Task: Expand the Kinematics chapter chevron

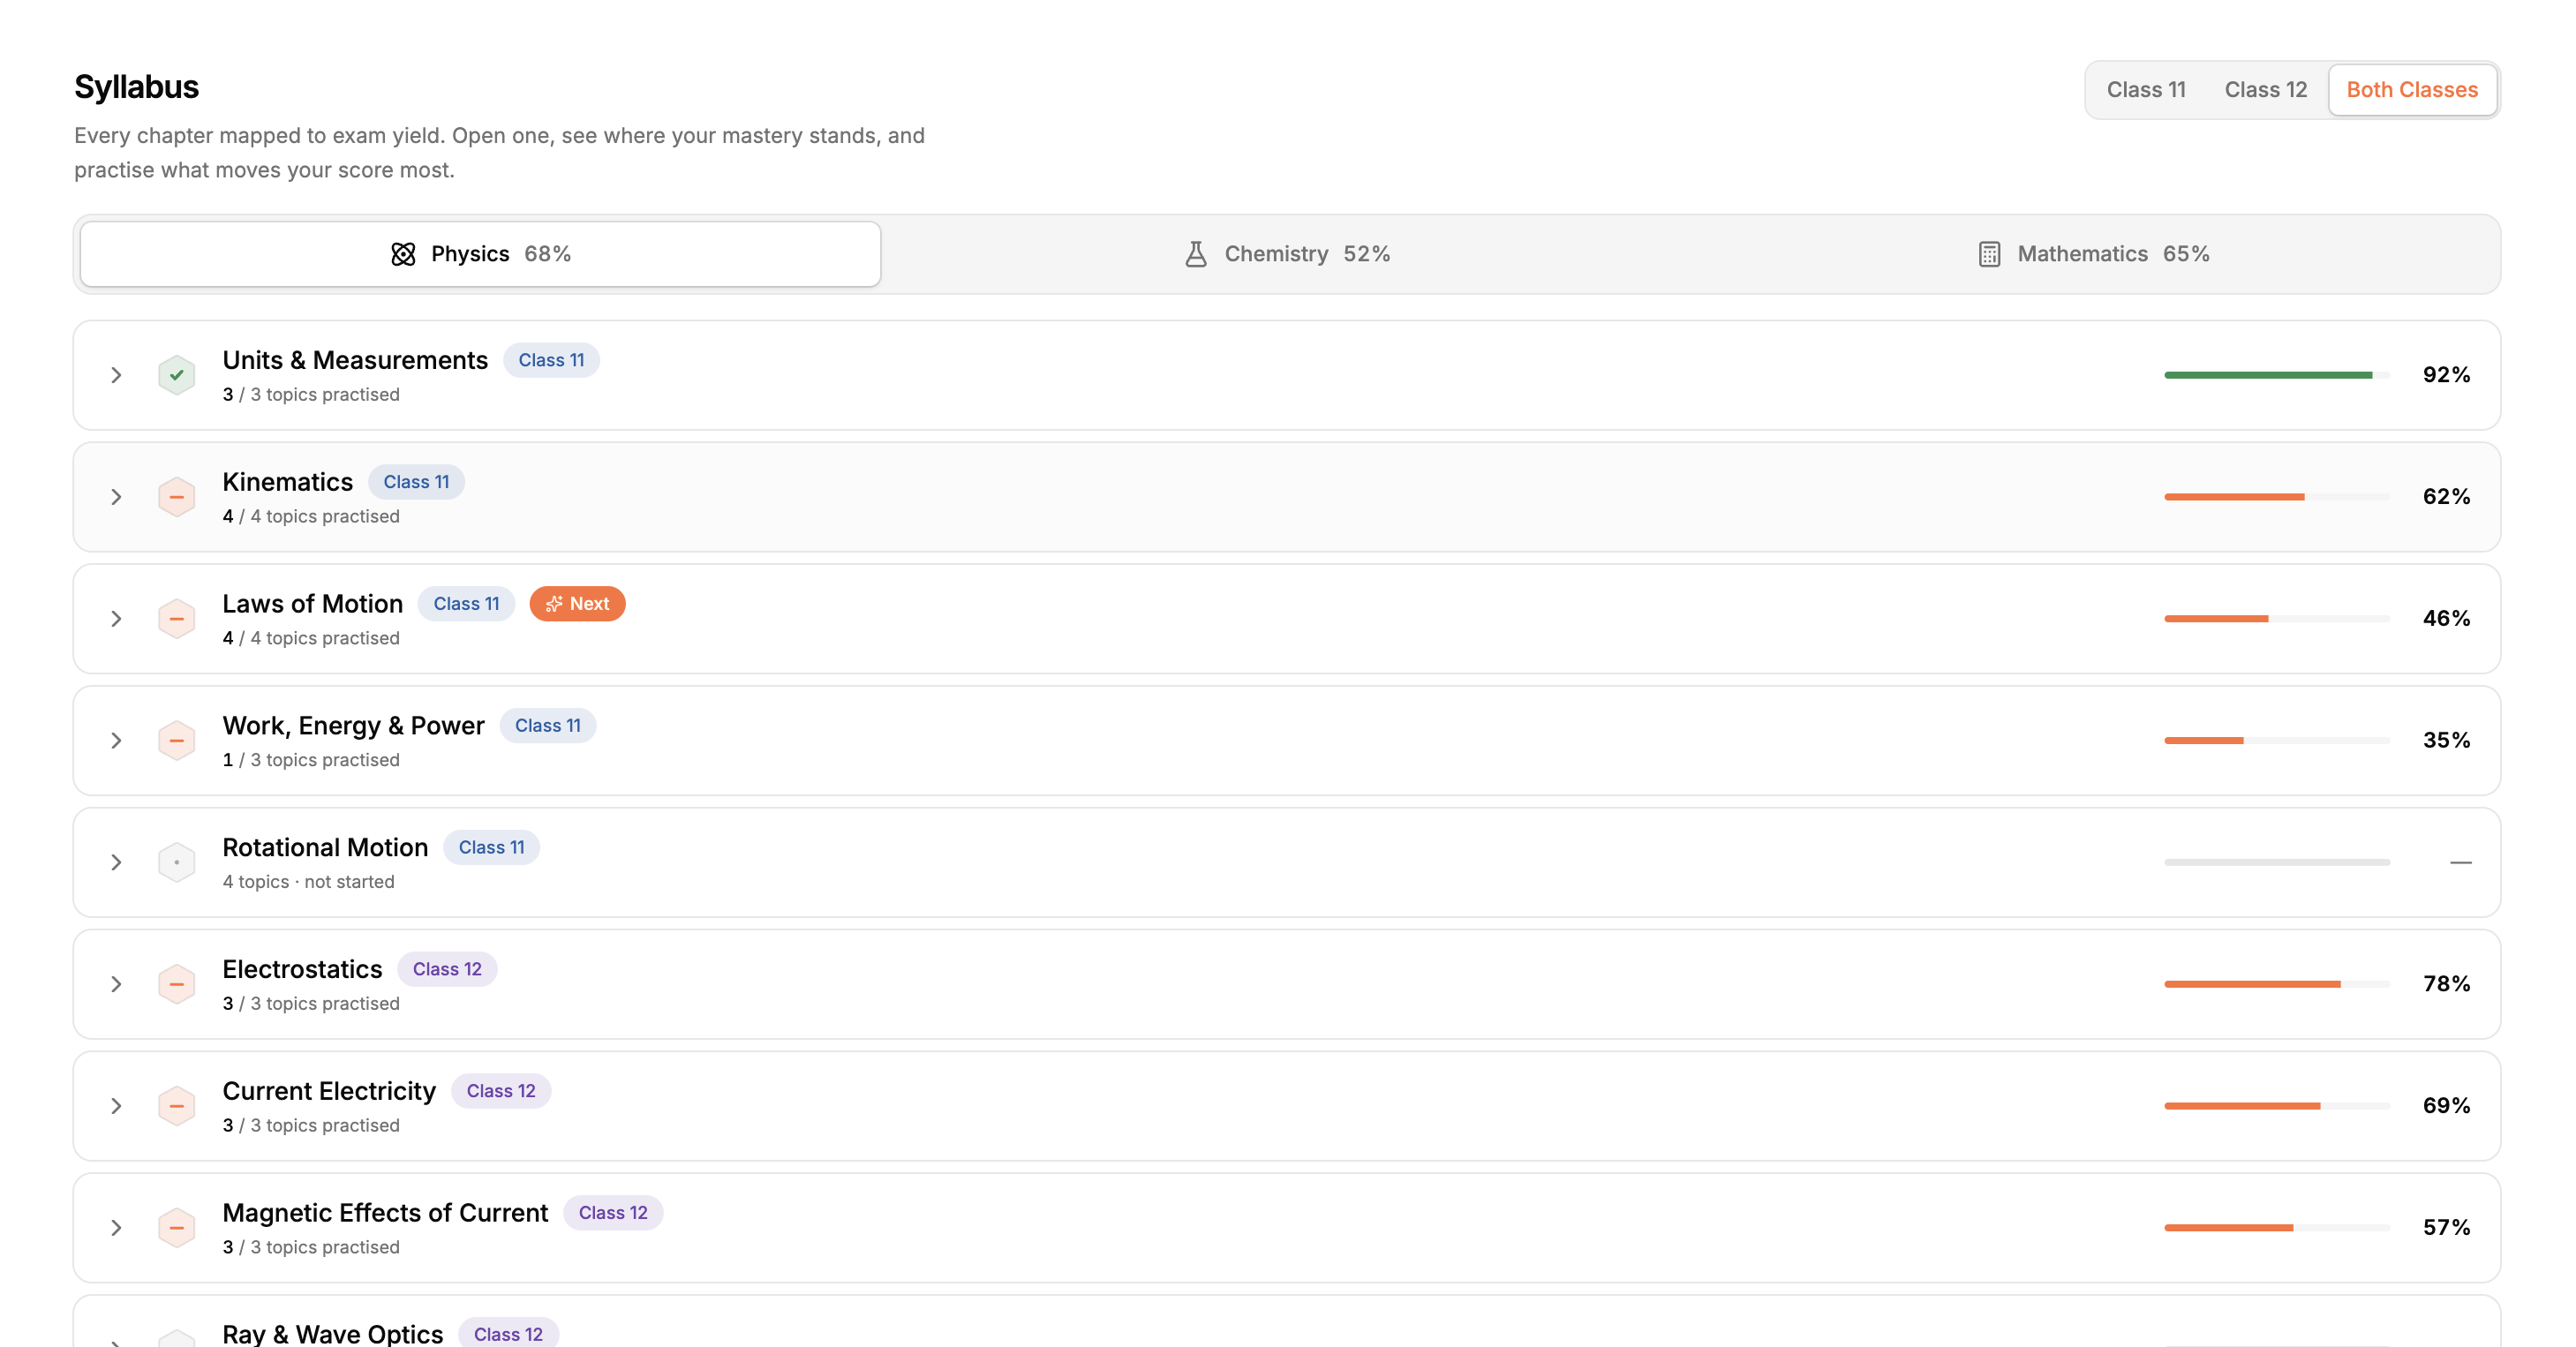Action: (x=116, y=497)
